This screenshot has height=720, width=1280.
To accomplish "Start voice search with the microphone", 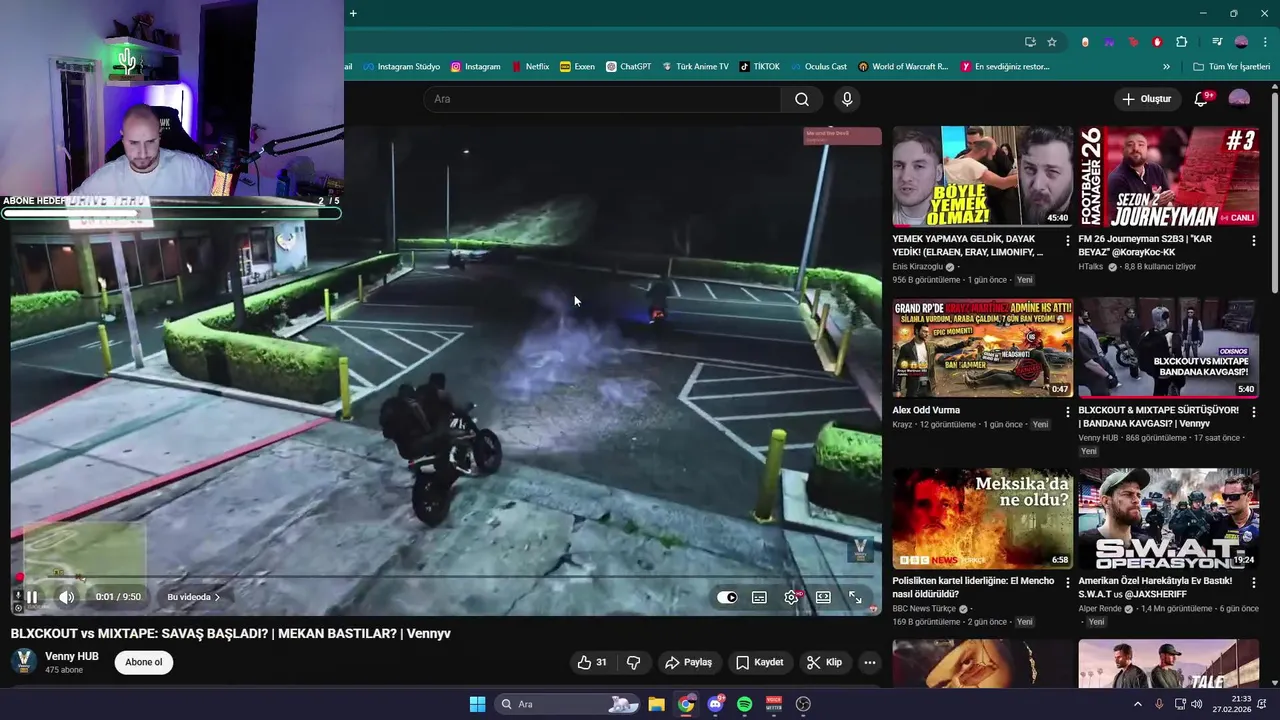I will tap(847, 99).
